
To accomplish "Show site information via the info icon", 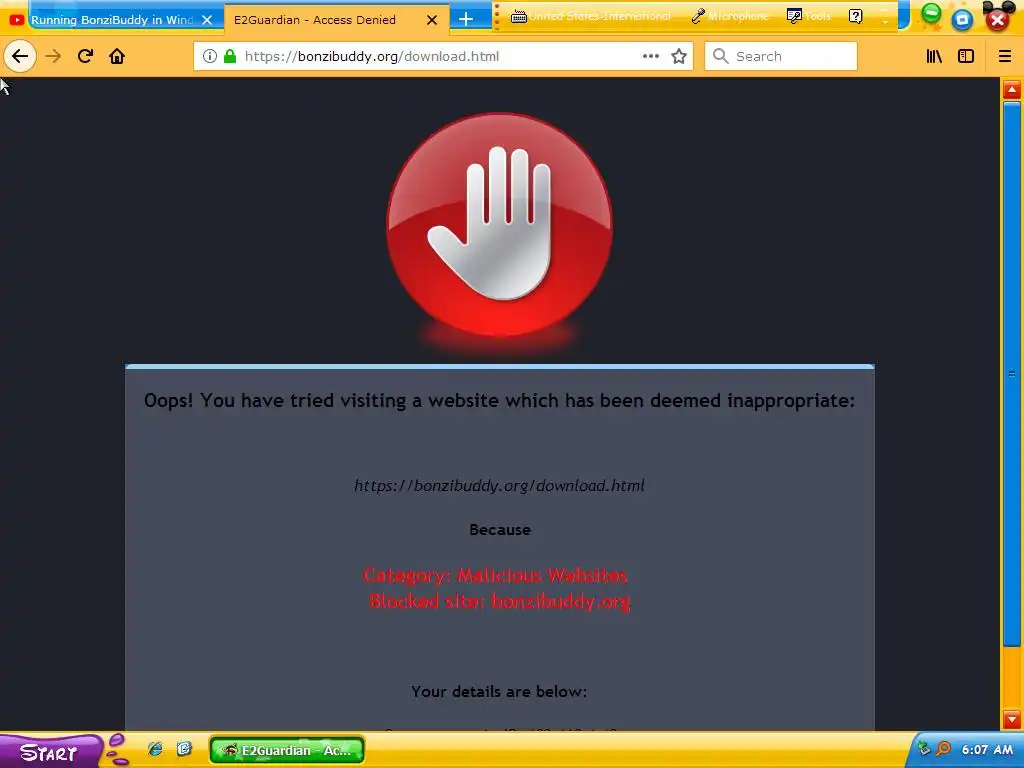I will pos(210,56).
